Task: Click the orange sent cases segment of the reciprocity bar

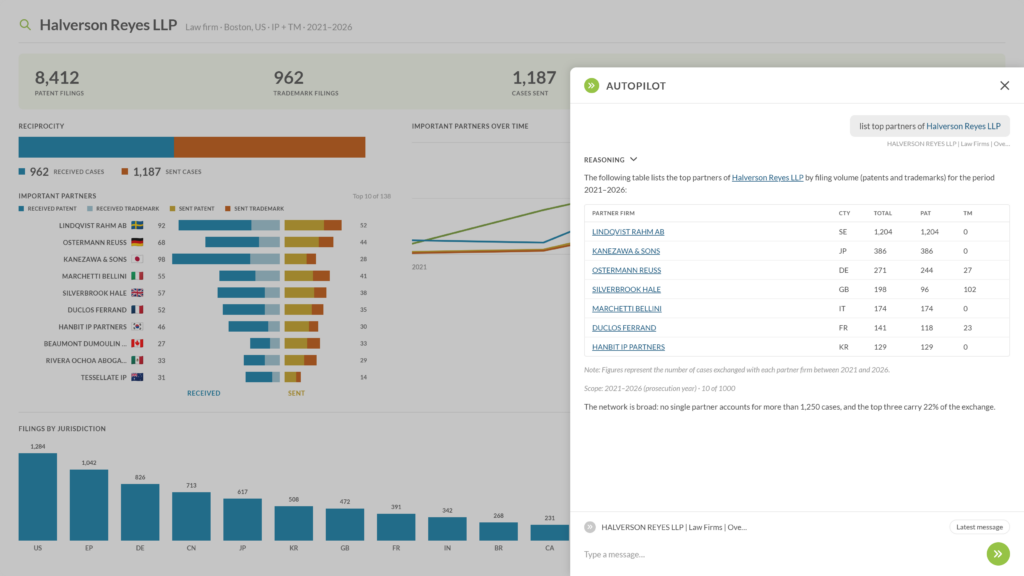Action: [270, 147]
